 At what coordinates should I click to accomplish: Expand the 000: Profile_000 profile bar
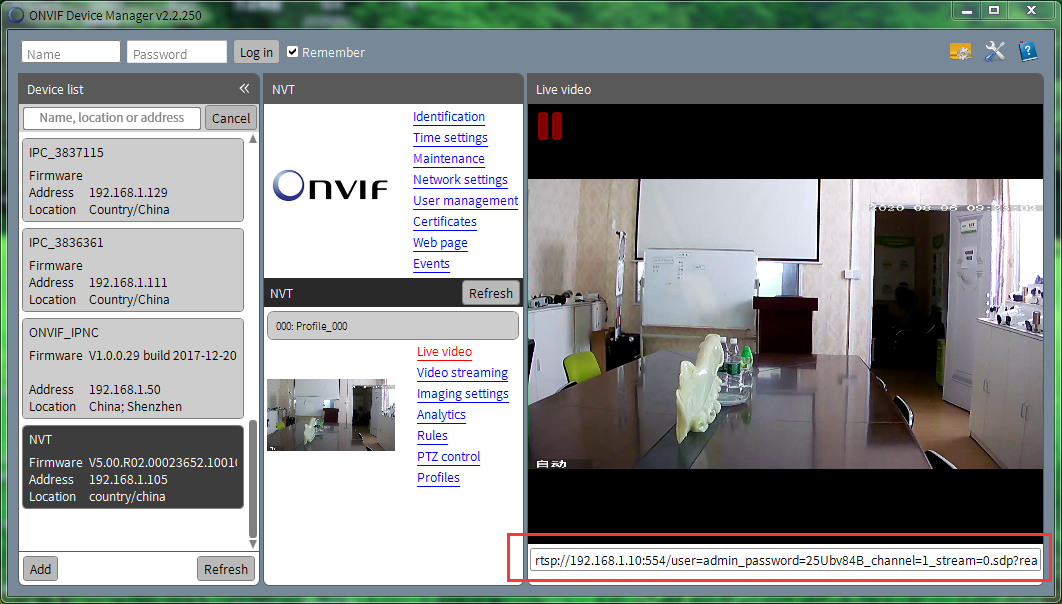(392, 326)
